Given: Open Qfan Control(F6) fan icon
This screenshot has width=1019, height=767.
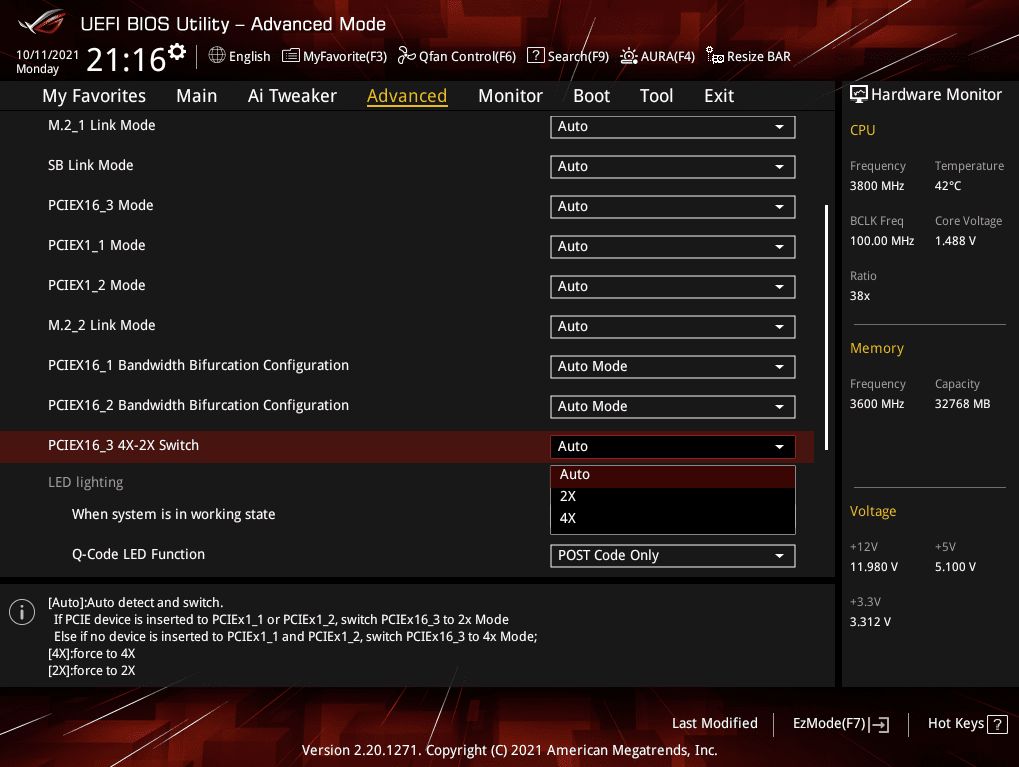Looking at the screenshot, I should point(406,56).
